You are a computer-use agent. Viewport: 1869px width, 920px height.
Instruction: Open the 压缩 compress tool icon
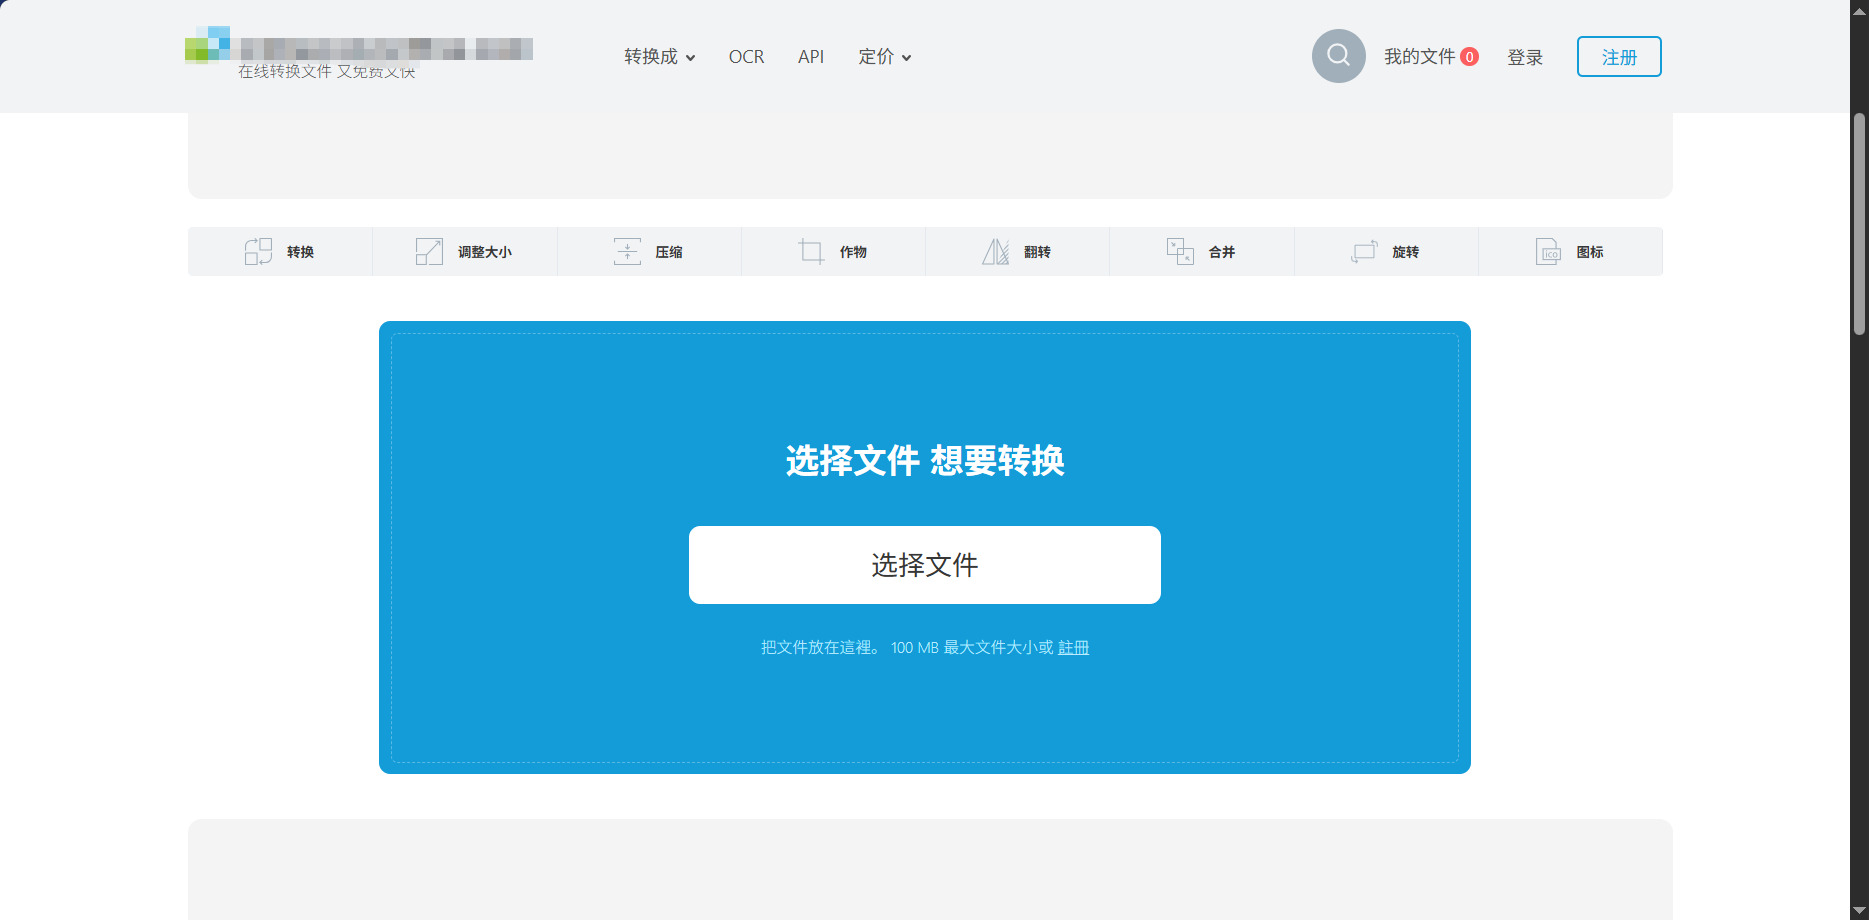pos(627,251)
